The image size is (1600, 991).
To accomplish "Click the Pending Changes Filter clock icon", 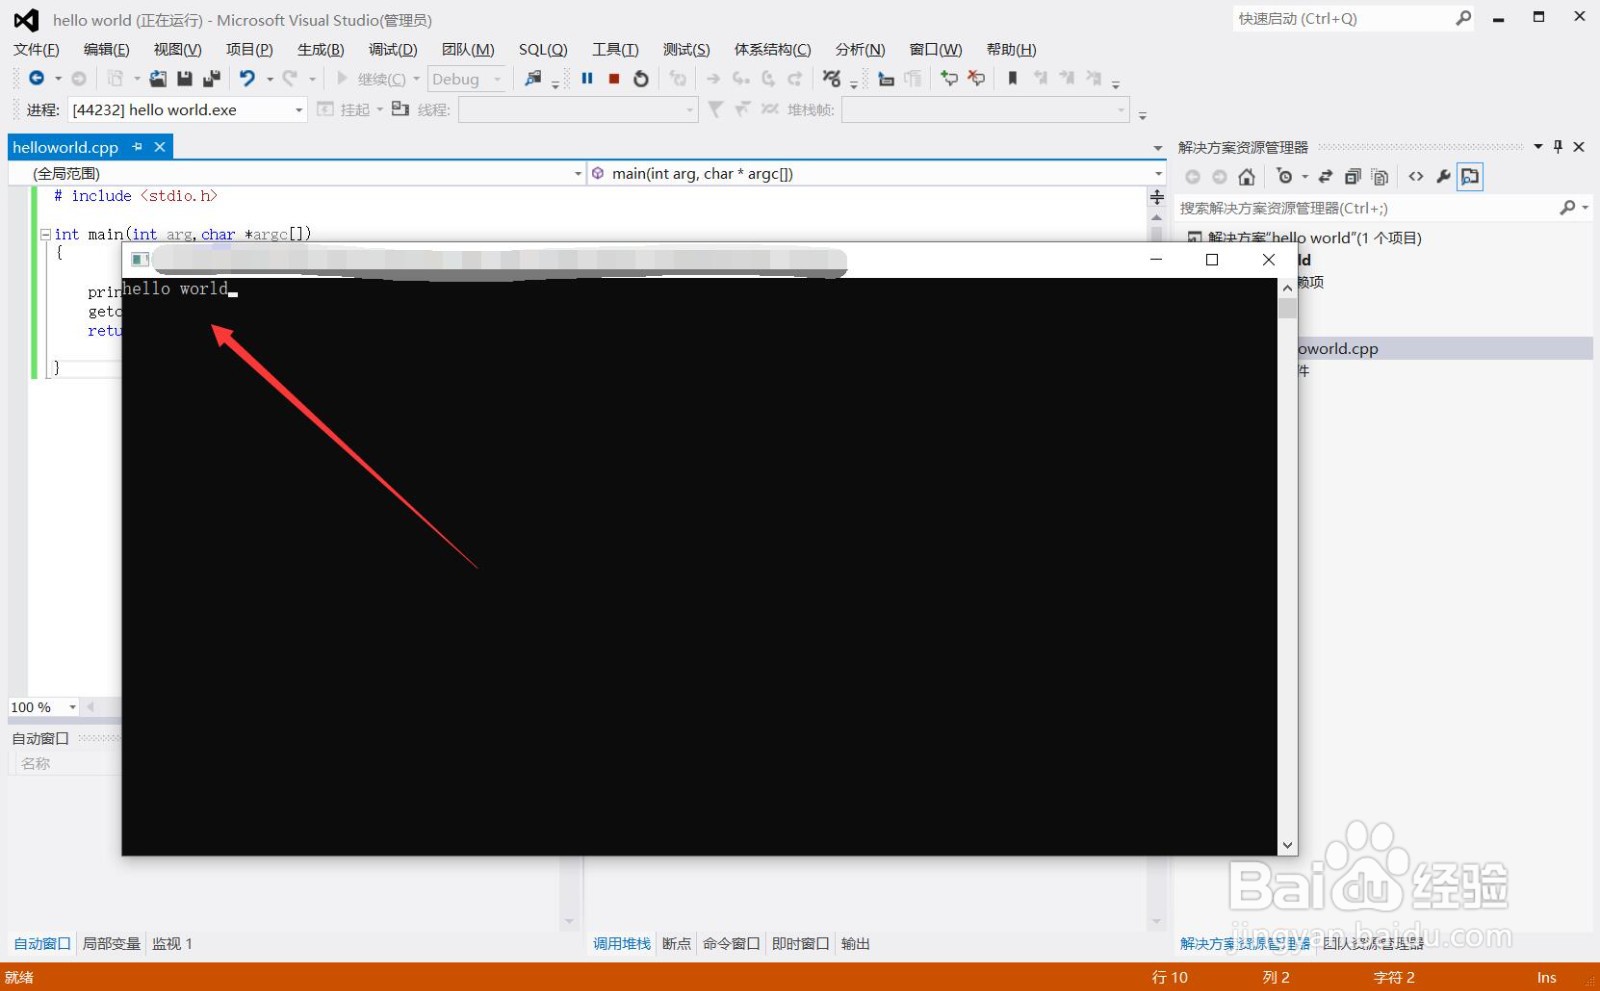I will point(1285,177).
